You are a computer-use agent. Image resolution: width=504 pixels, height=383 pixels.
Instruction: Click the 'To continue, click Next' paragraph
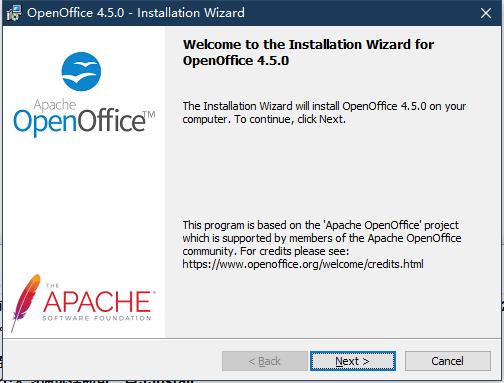pos(324,113)
